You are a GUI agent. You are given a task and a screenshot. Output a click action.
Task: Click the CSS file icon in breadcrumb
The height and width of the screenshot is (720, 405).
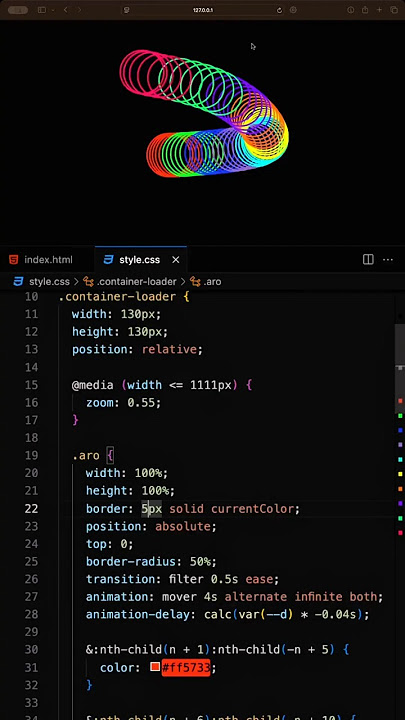click(x=18, y=281)
